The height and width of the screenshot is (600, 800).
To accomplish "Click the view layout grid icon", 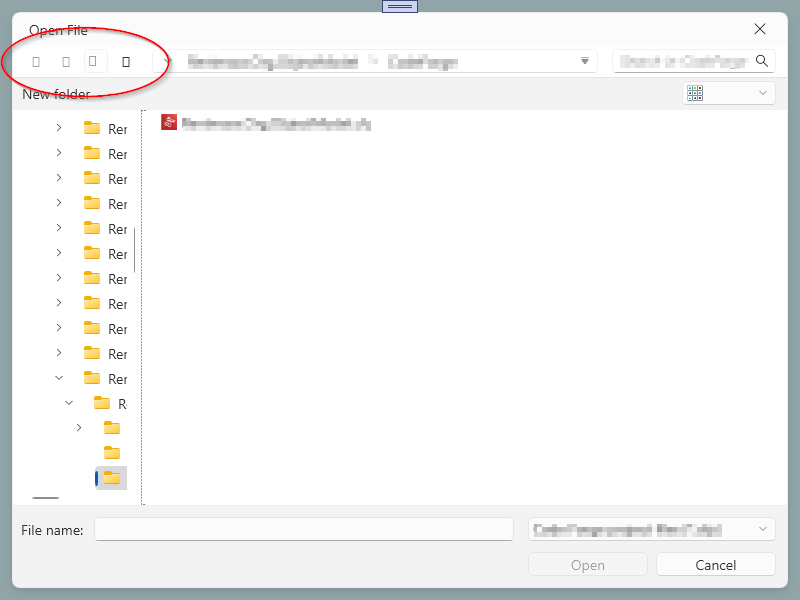I will 696,93.
